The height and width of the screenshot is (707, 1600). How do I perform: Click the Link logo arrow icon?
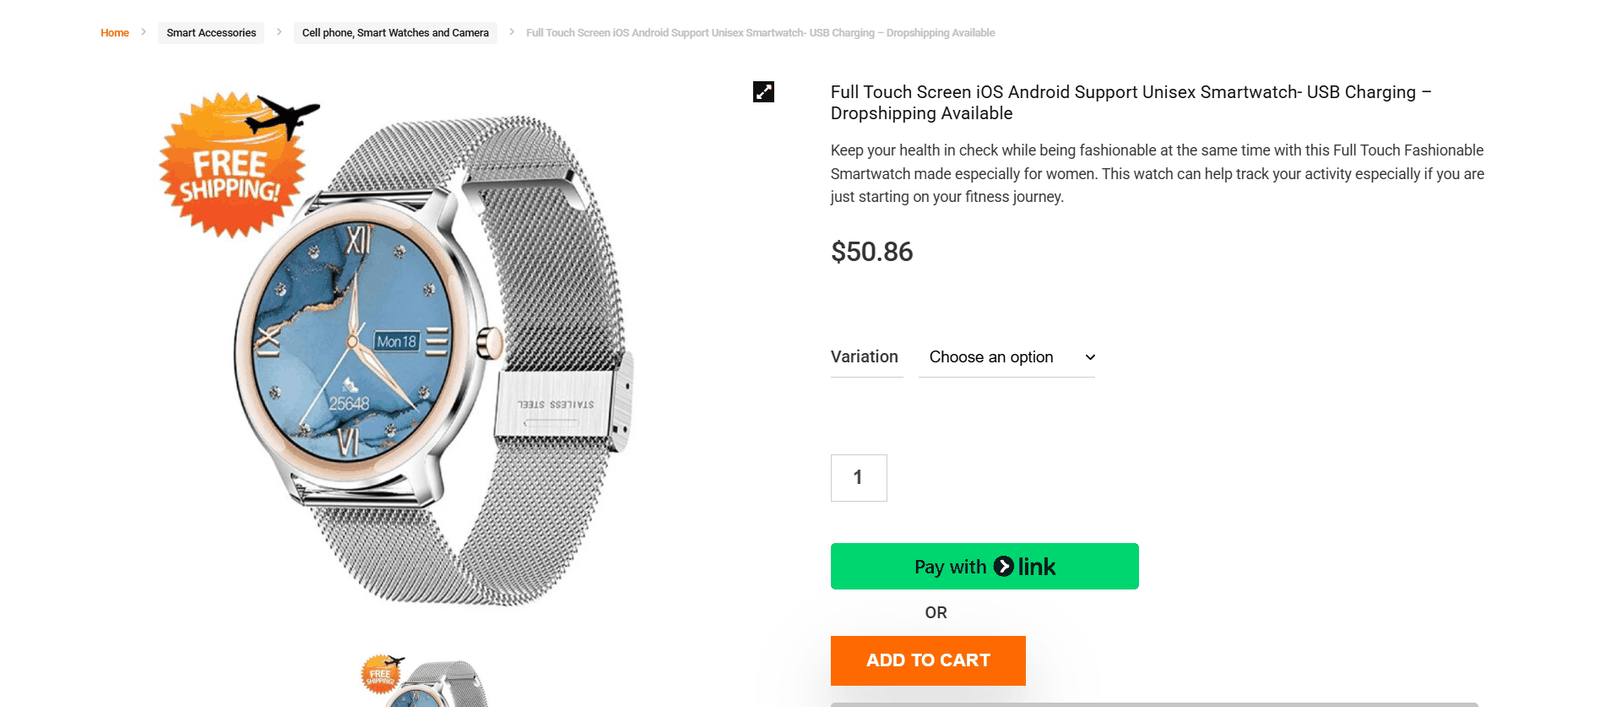pos(1004,567)
